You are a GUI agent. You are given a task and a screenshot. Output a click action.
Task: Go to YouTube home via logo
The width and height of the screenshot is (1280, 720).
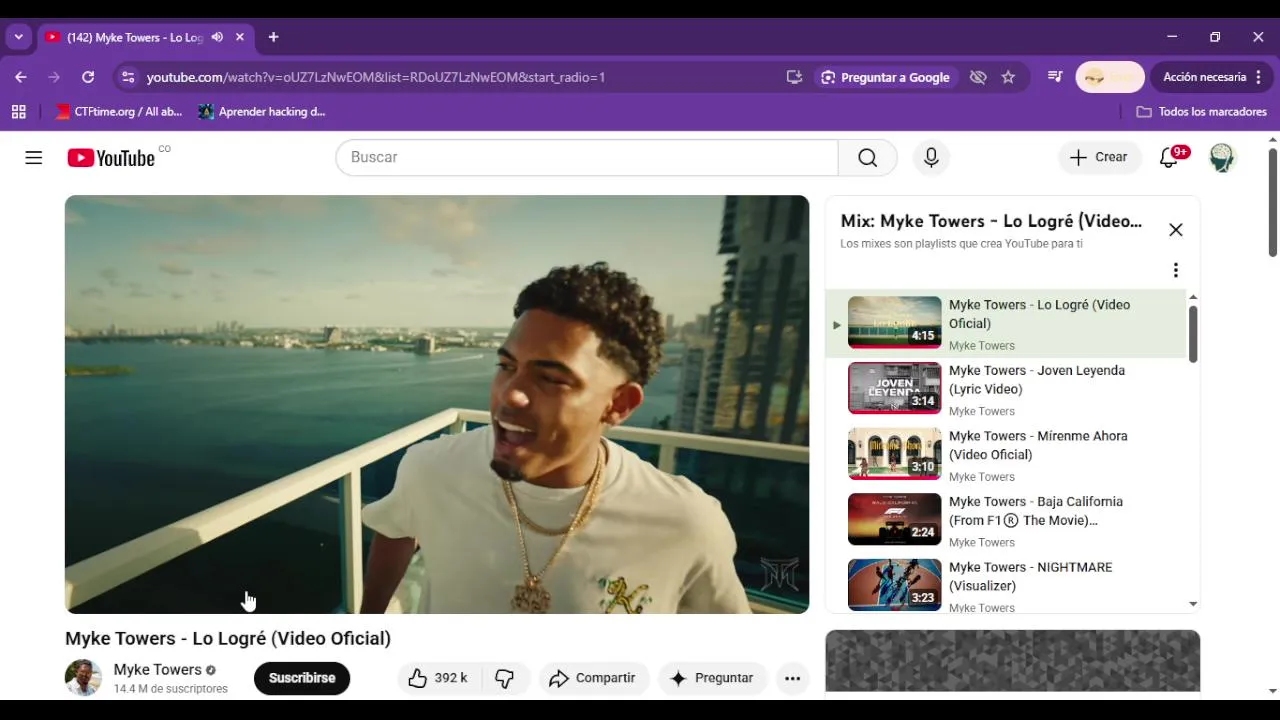111,158
